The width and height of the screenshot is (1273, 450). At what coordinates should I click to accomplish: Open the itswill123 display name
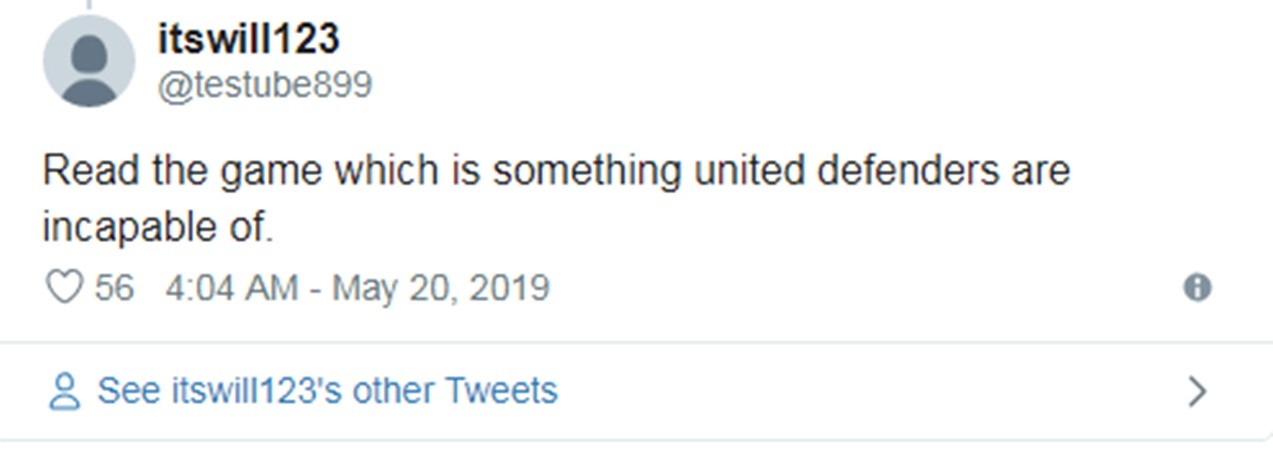[248, 39]
